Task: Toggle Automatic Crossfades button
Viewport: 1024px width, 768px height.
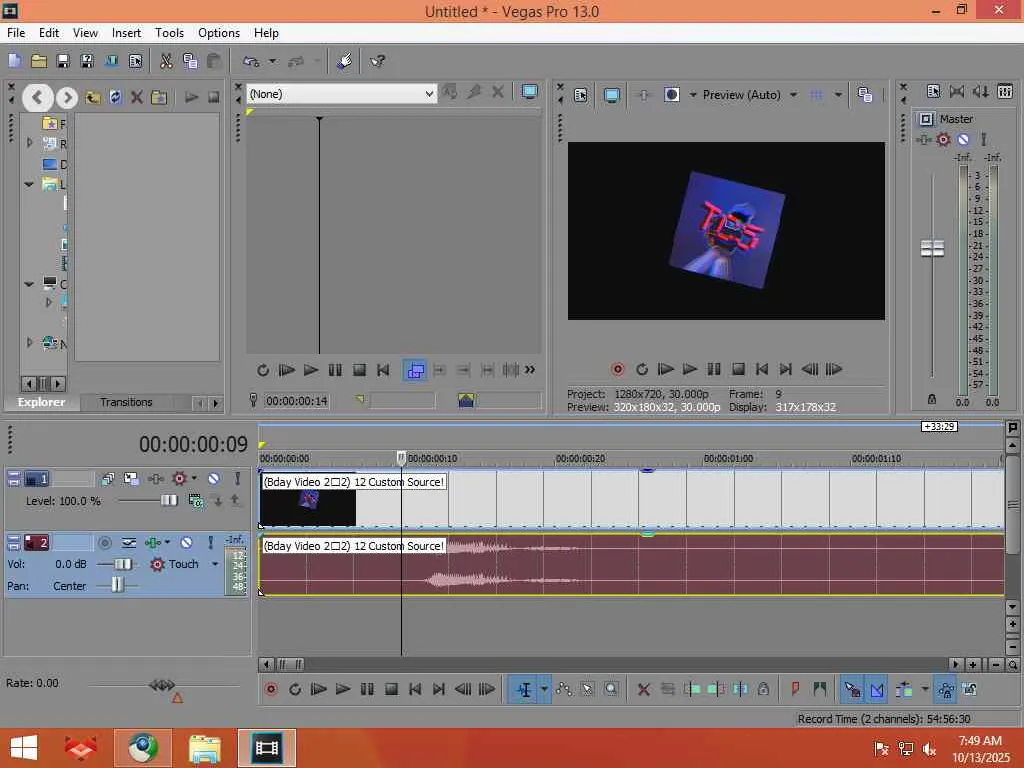Action: (877, 690)
